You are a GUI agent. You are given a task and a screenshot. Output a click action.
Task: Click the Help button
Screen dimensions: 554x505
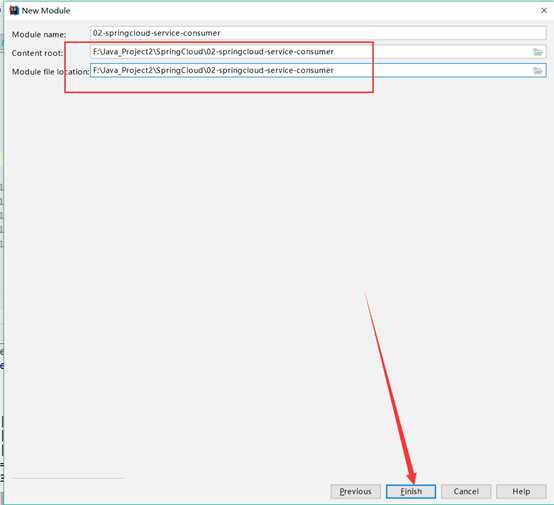pos(521,491)
